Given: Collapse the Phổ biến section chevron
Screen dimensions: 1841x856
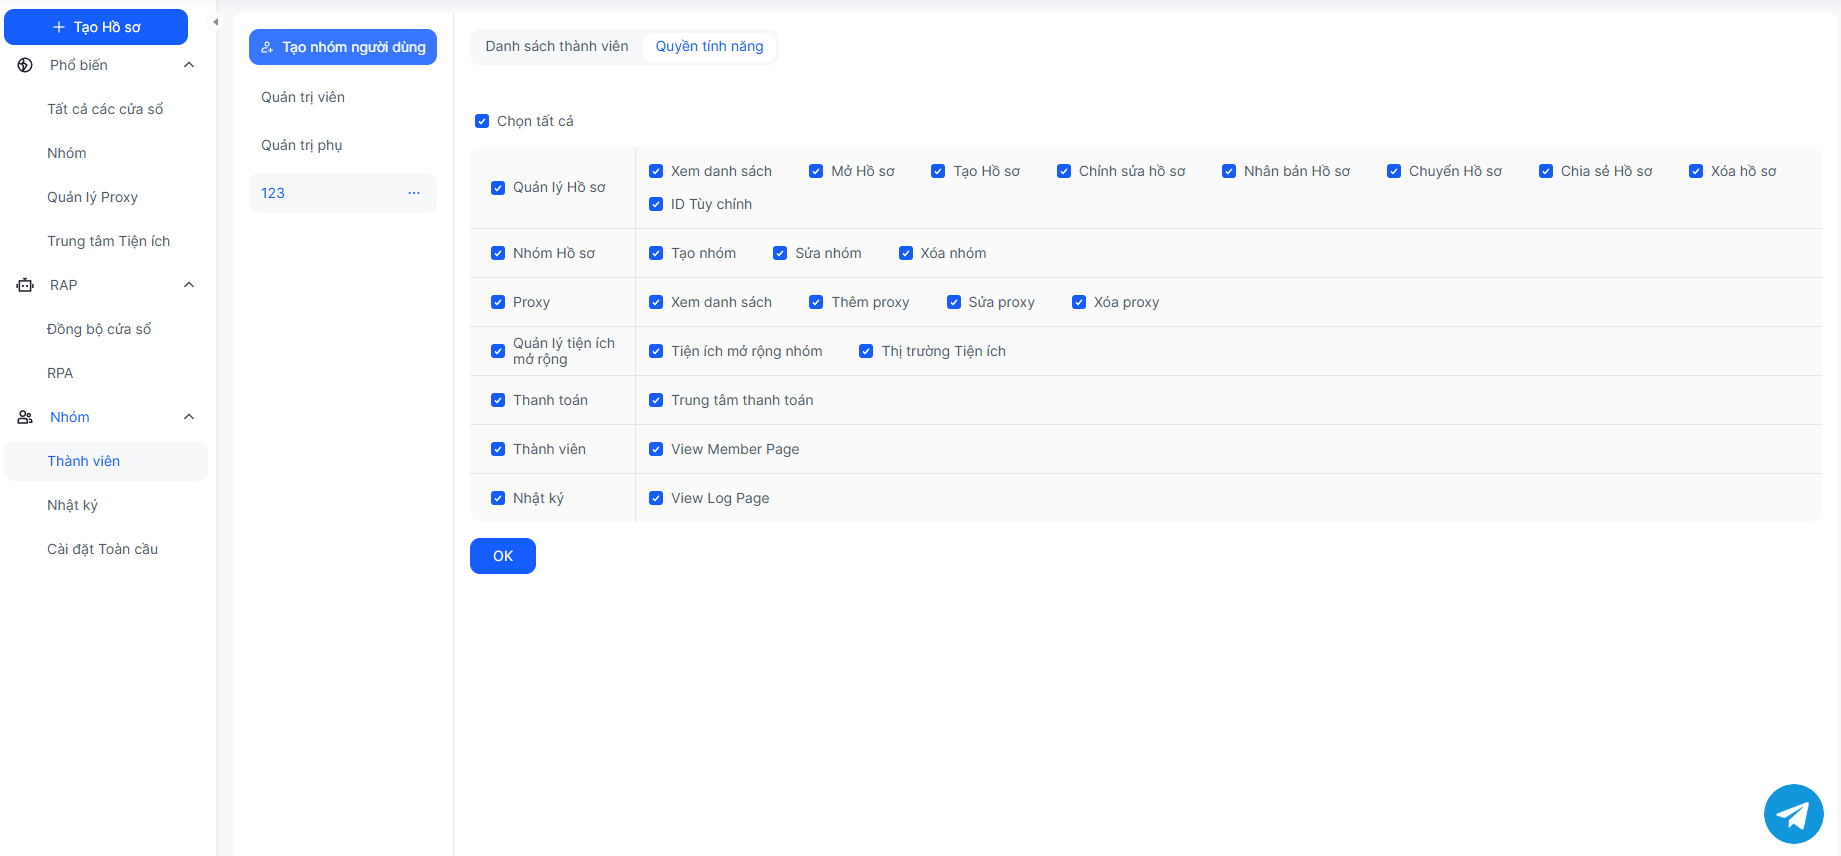Looking at the screenshot, I should point(189,65).
